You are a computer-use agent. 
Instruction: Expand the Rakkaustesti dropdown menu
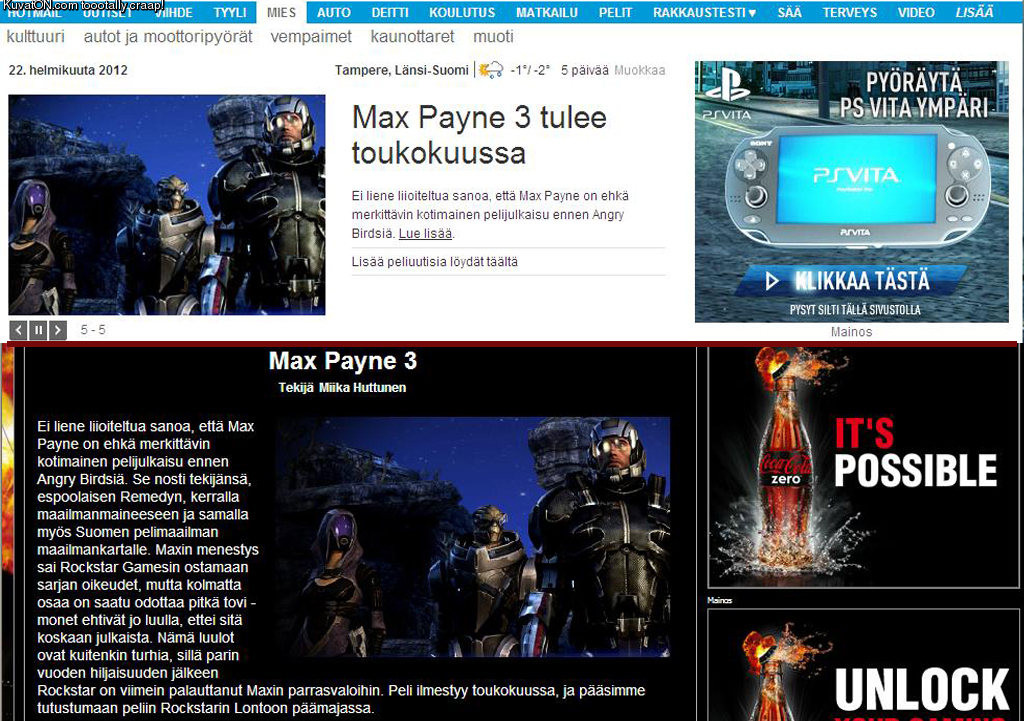[x=704, y=13]
